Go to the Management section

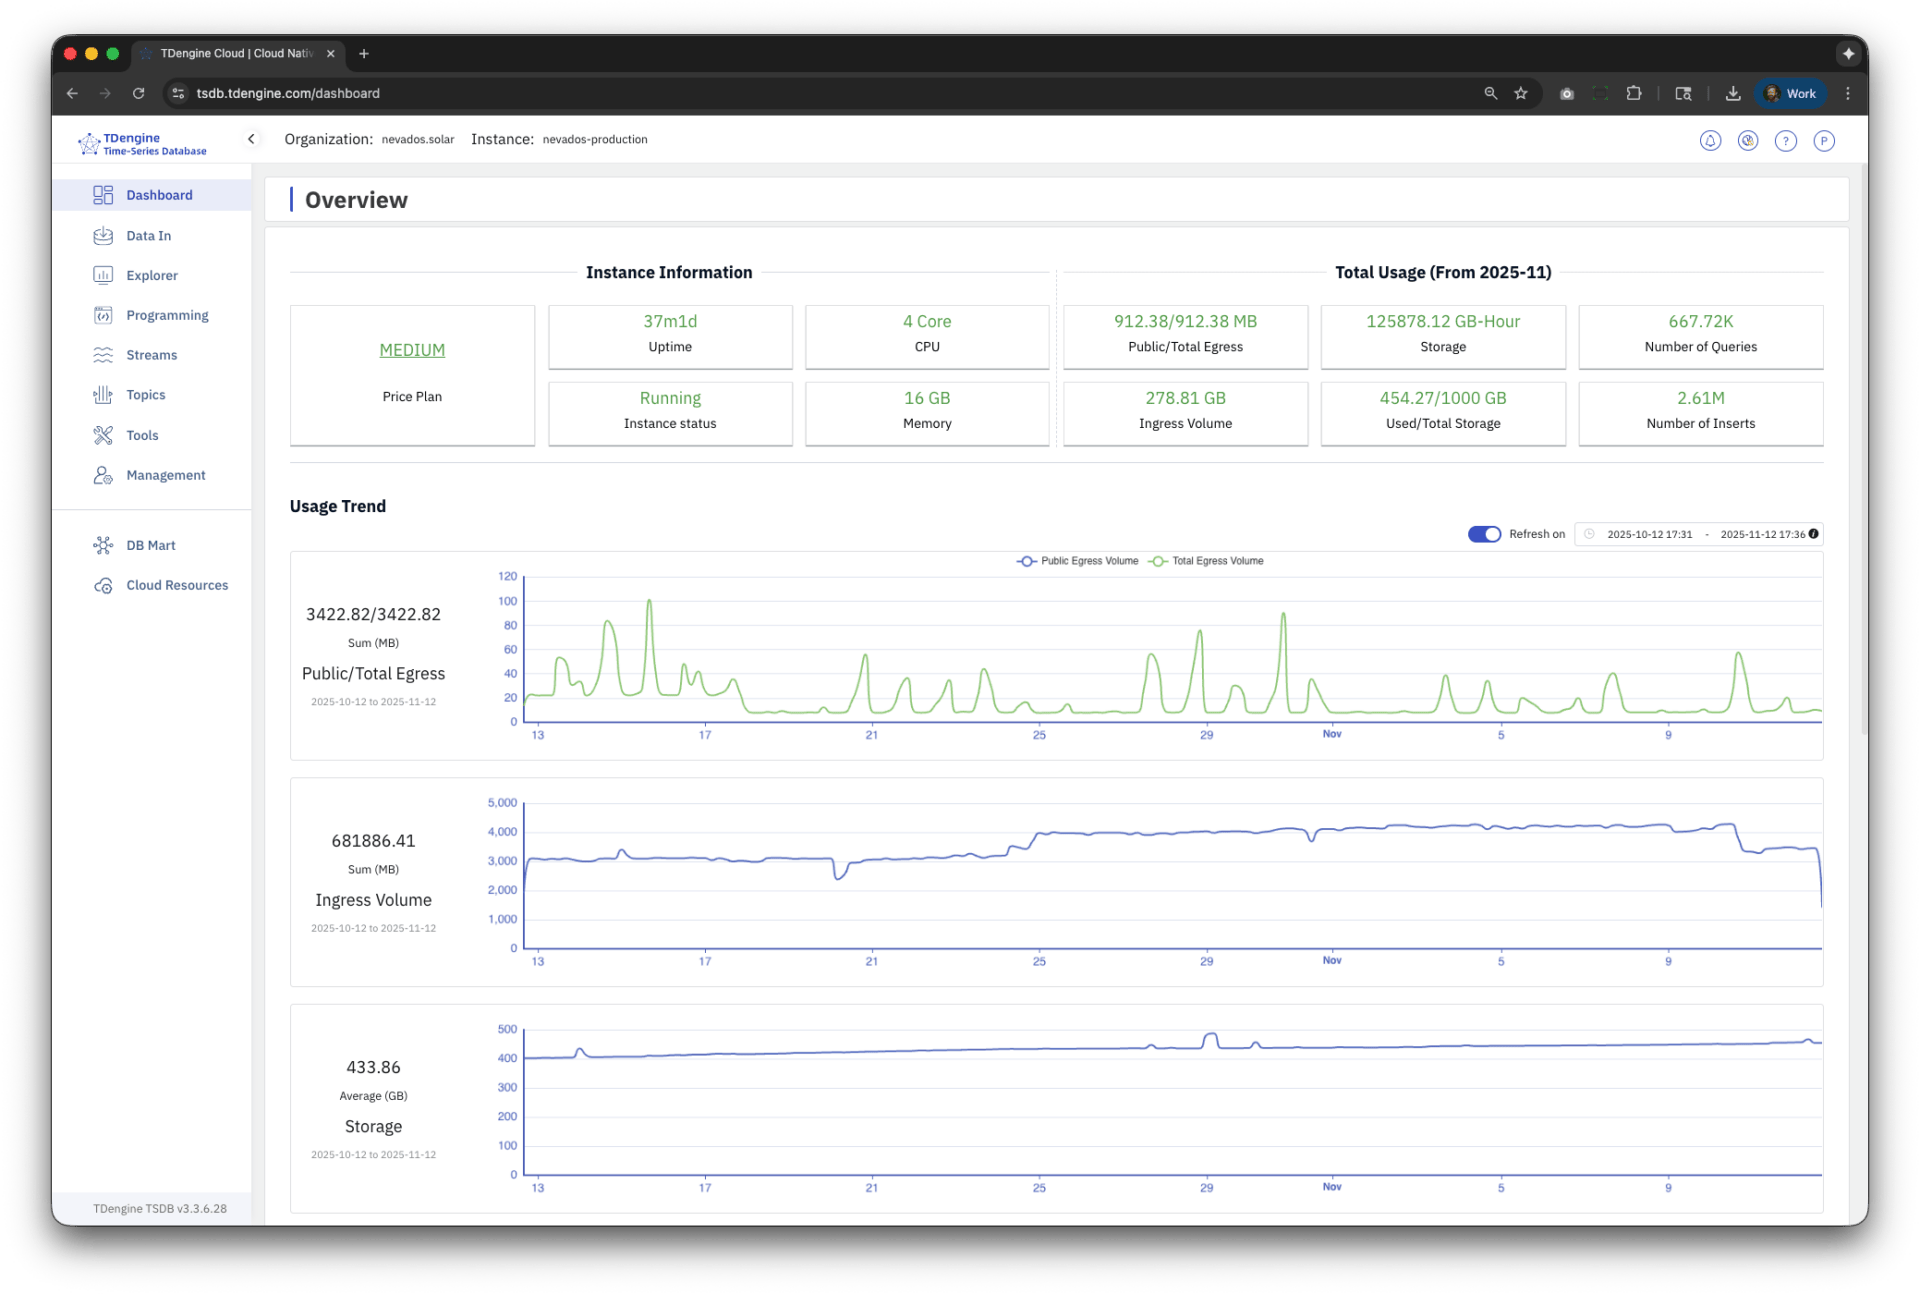tap(165, 475)
